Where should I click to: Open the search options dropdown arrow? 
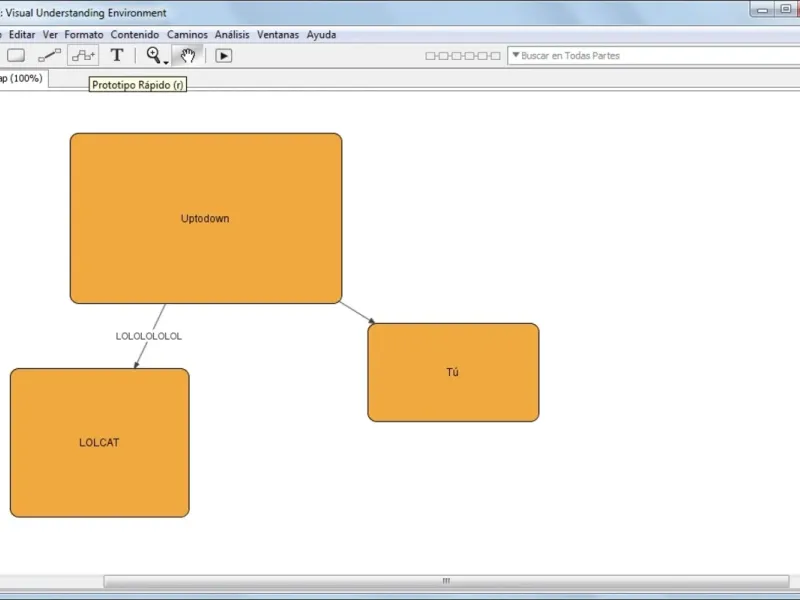click(515, 55)
